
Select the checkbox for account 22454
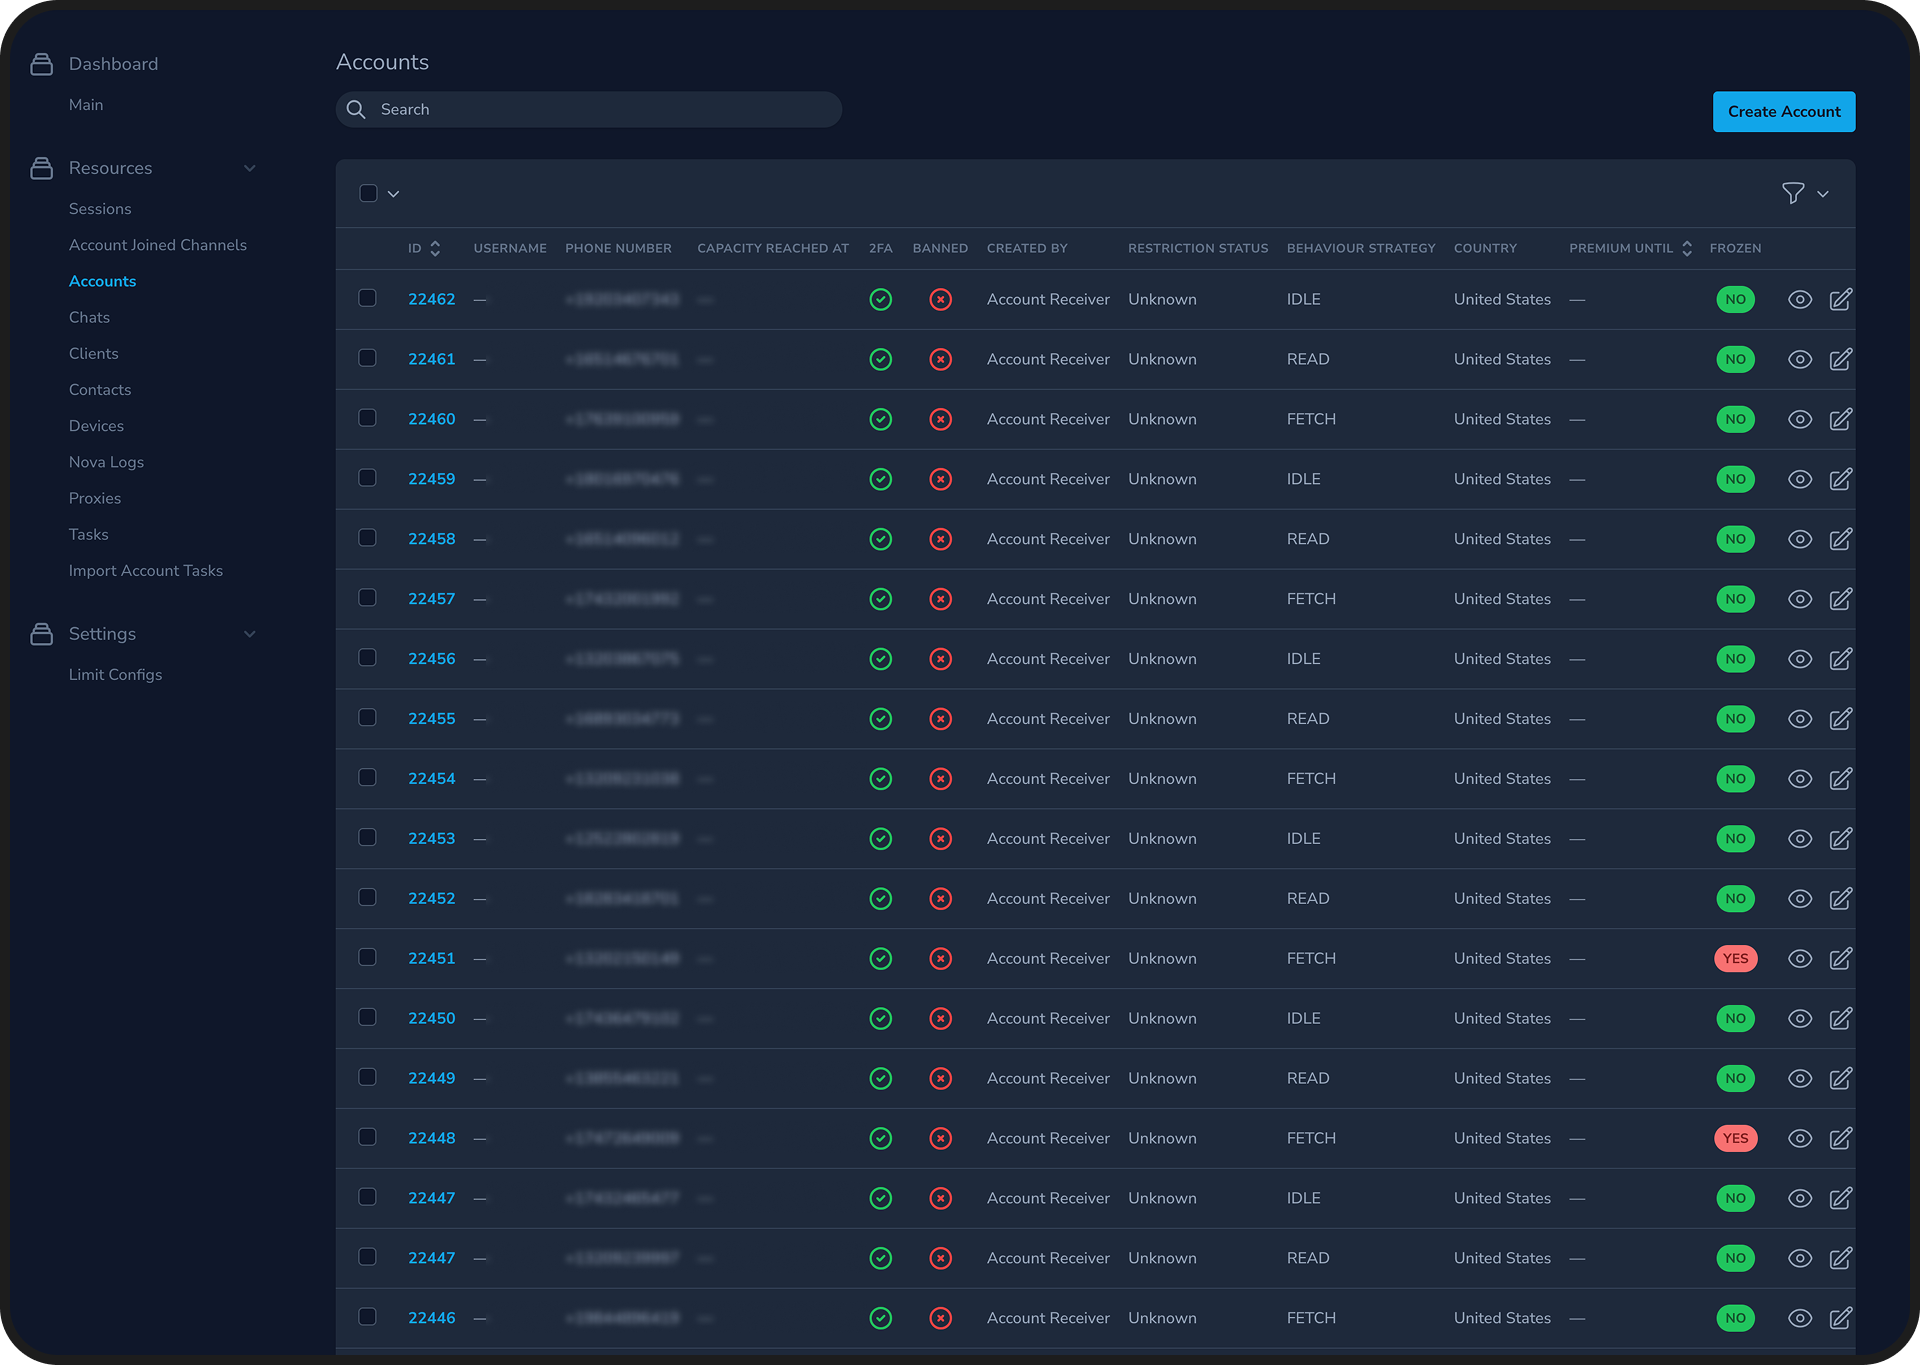(367, 777)
